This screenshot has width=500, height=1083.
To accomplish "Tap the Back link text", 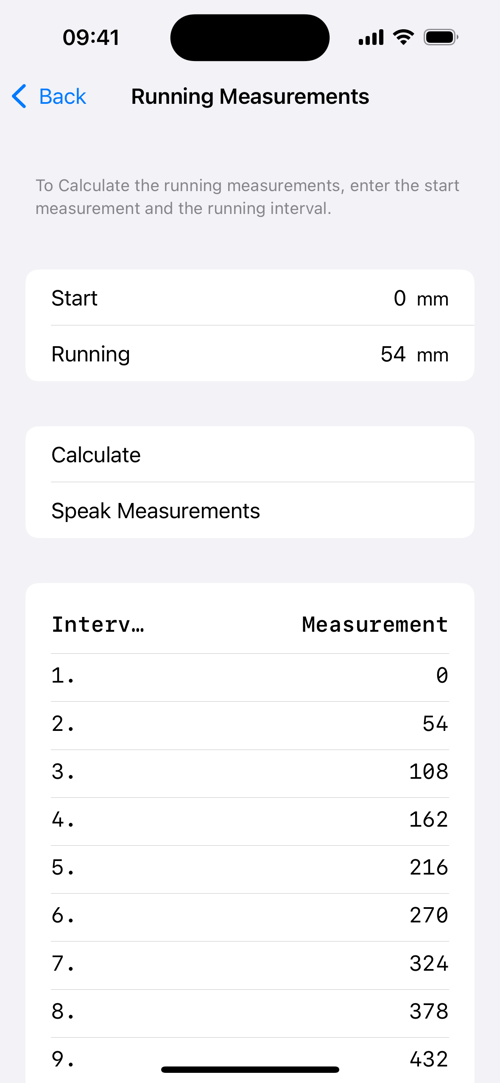I will [62, 97].
